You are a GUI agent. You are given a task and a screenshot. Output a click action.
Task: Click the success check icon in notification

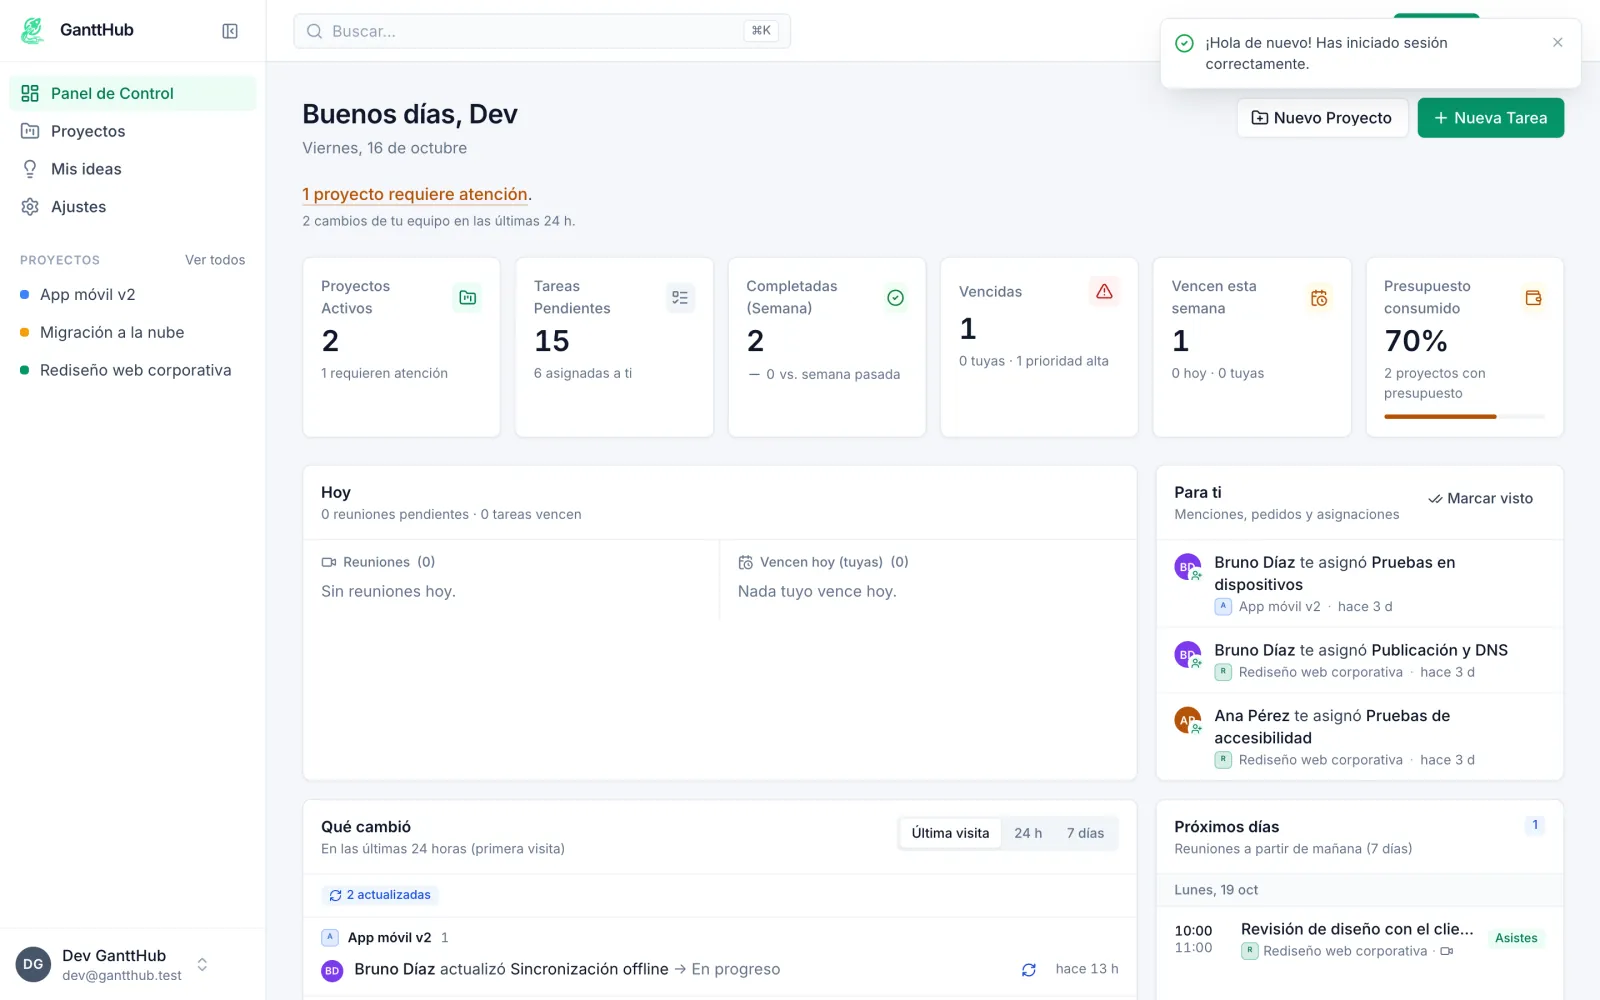click(1184, 43)
